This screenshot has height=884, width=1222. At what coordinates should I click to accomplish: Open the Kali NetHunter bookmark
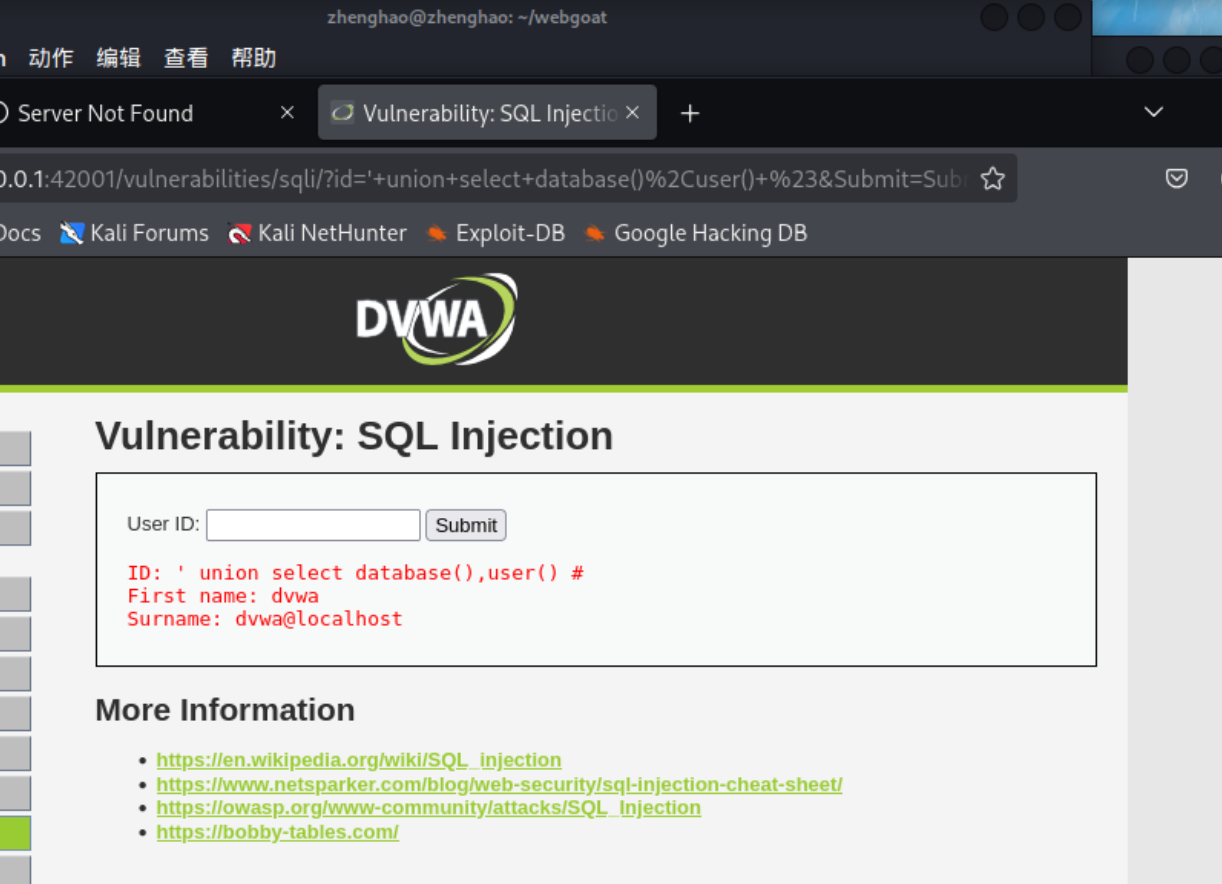pos(317,233)
